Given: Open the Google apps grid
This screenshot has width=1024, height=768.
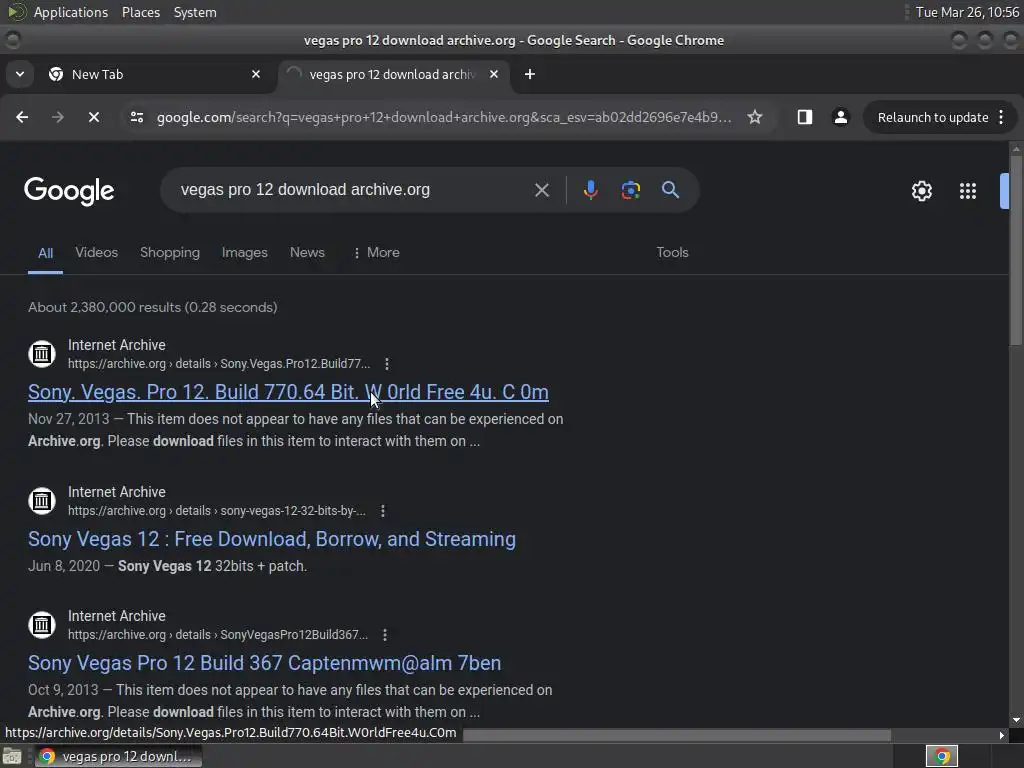Looking at the screenshot, I should click(967, 191).
